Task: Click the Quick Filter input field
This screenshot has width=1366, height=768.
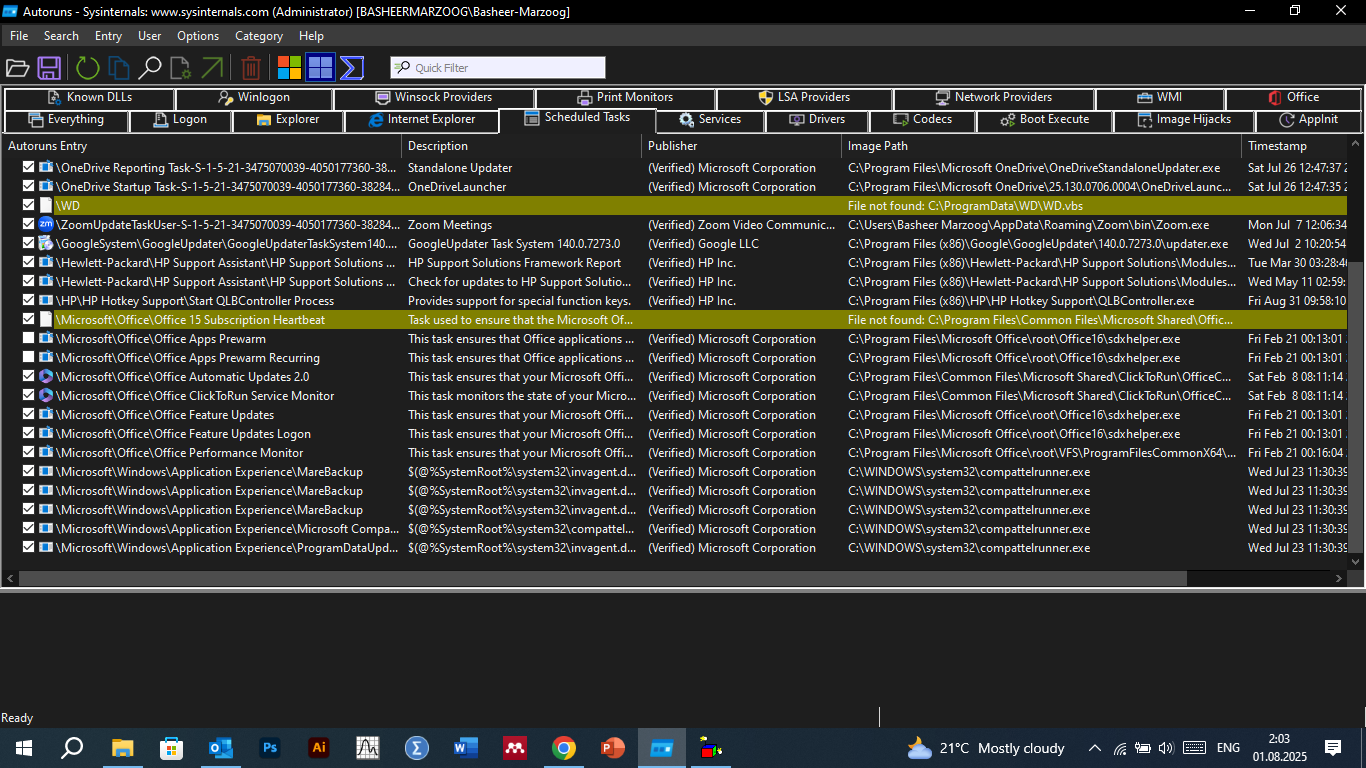Action: tap(498, 68)
